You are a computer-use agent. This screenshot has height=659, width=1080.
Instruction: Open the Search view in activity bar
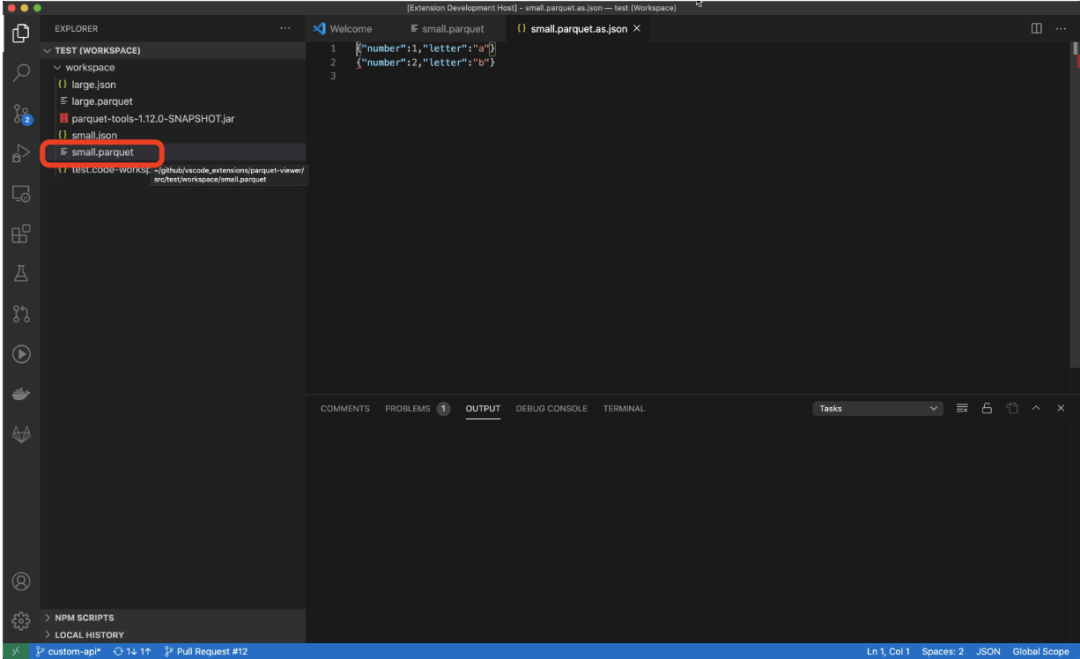point(21,72)
